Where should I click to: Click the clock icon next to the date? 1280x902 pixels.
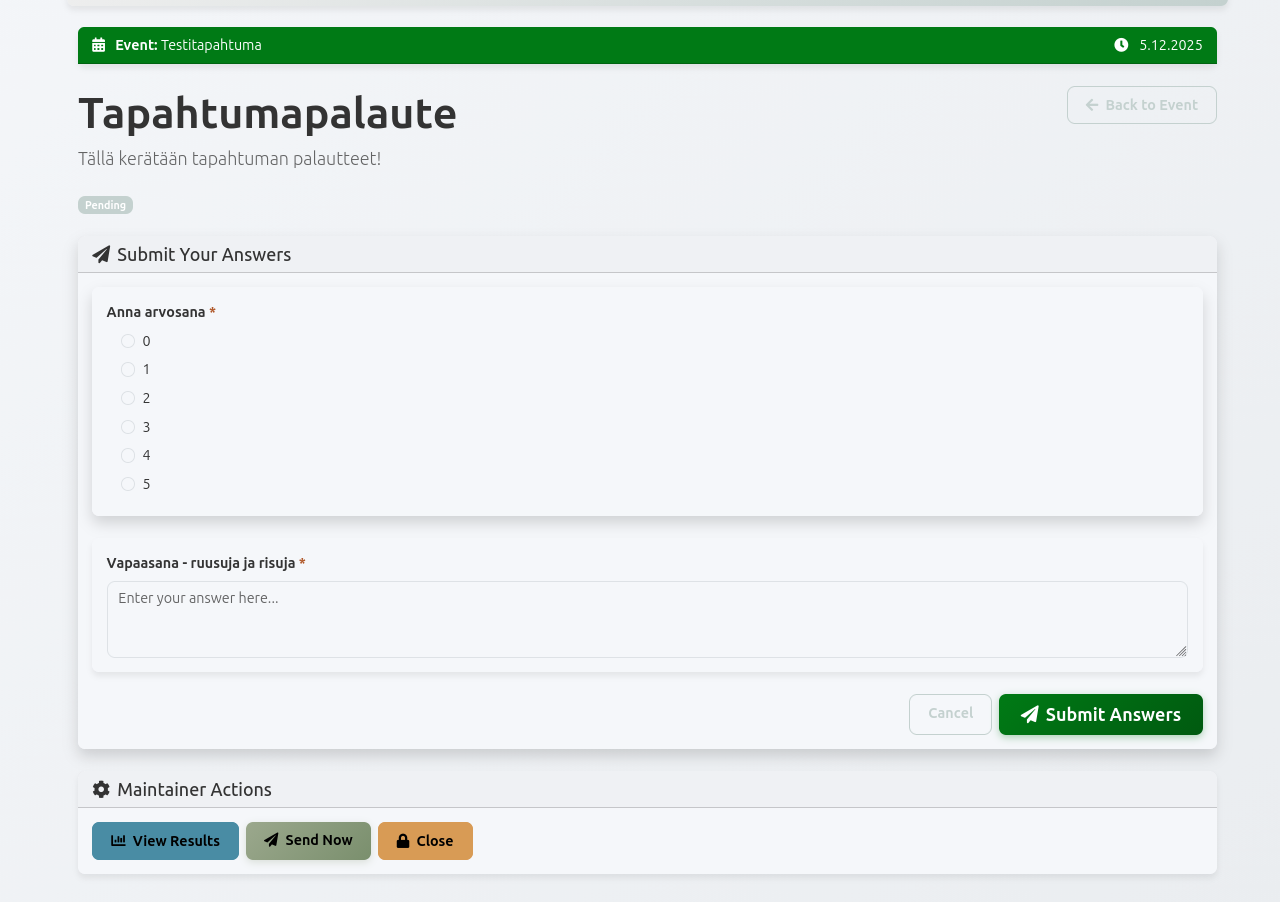tap(1119, 44)
